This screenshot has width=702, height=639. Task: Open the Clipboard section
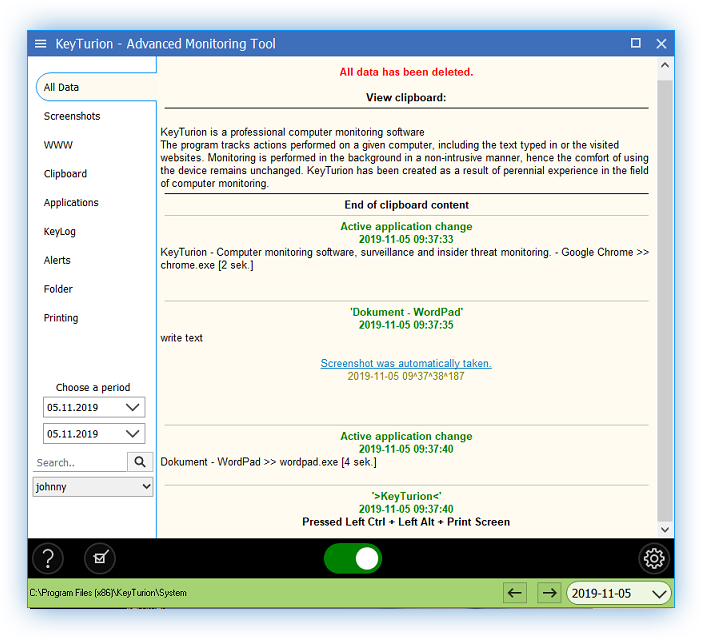coord(65,174)
